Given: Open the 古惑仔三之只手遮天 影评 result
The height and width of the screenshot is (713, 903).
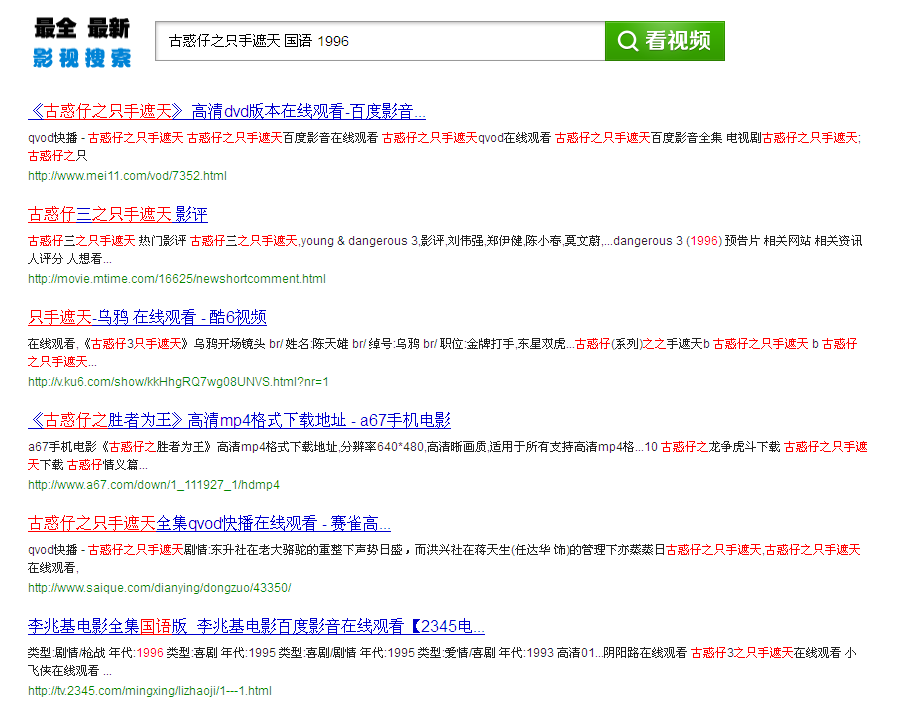Looking at the screenshot, I should (118, 214).
